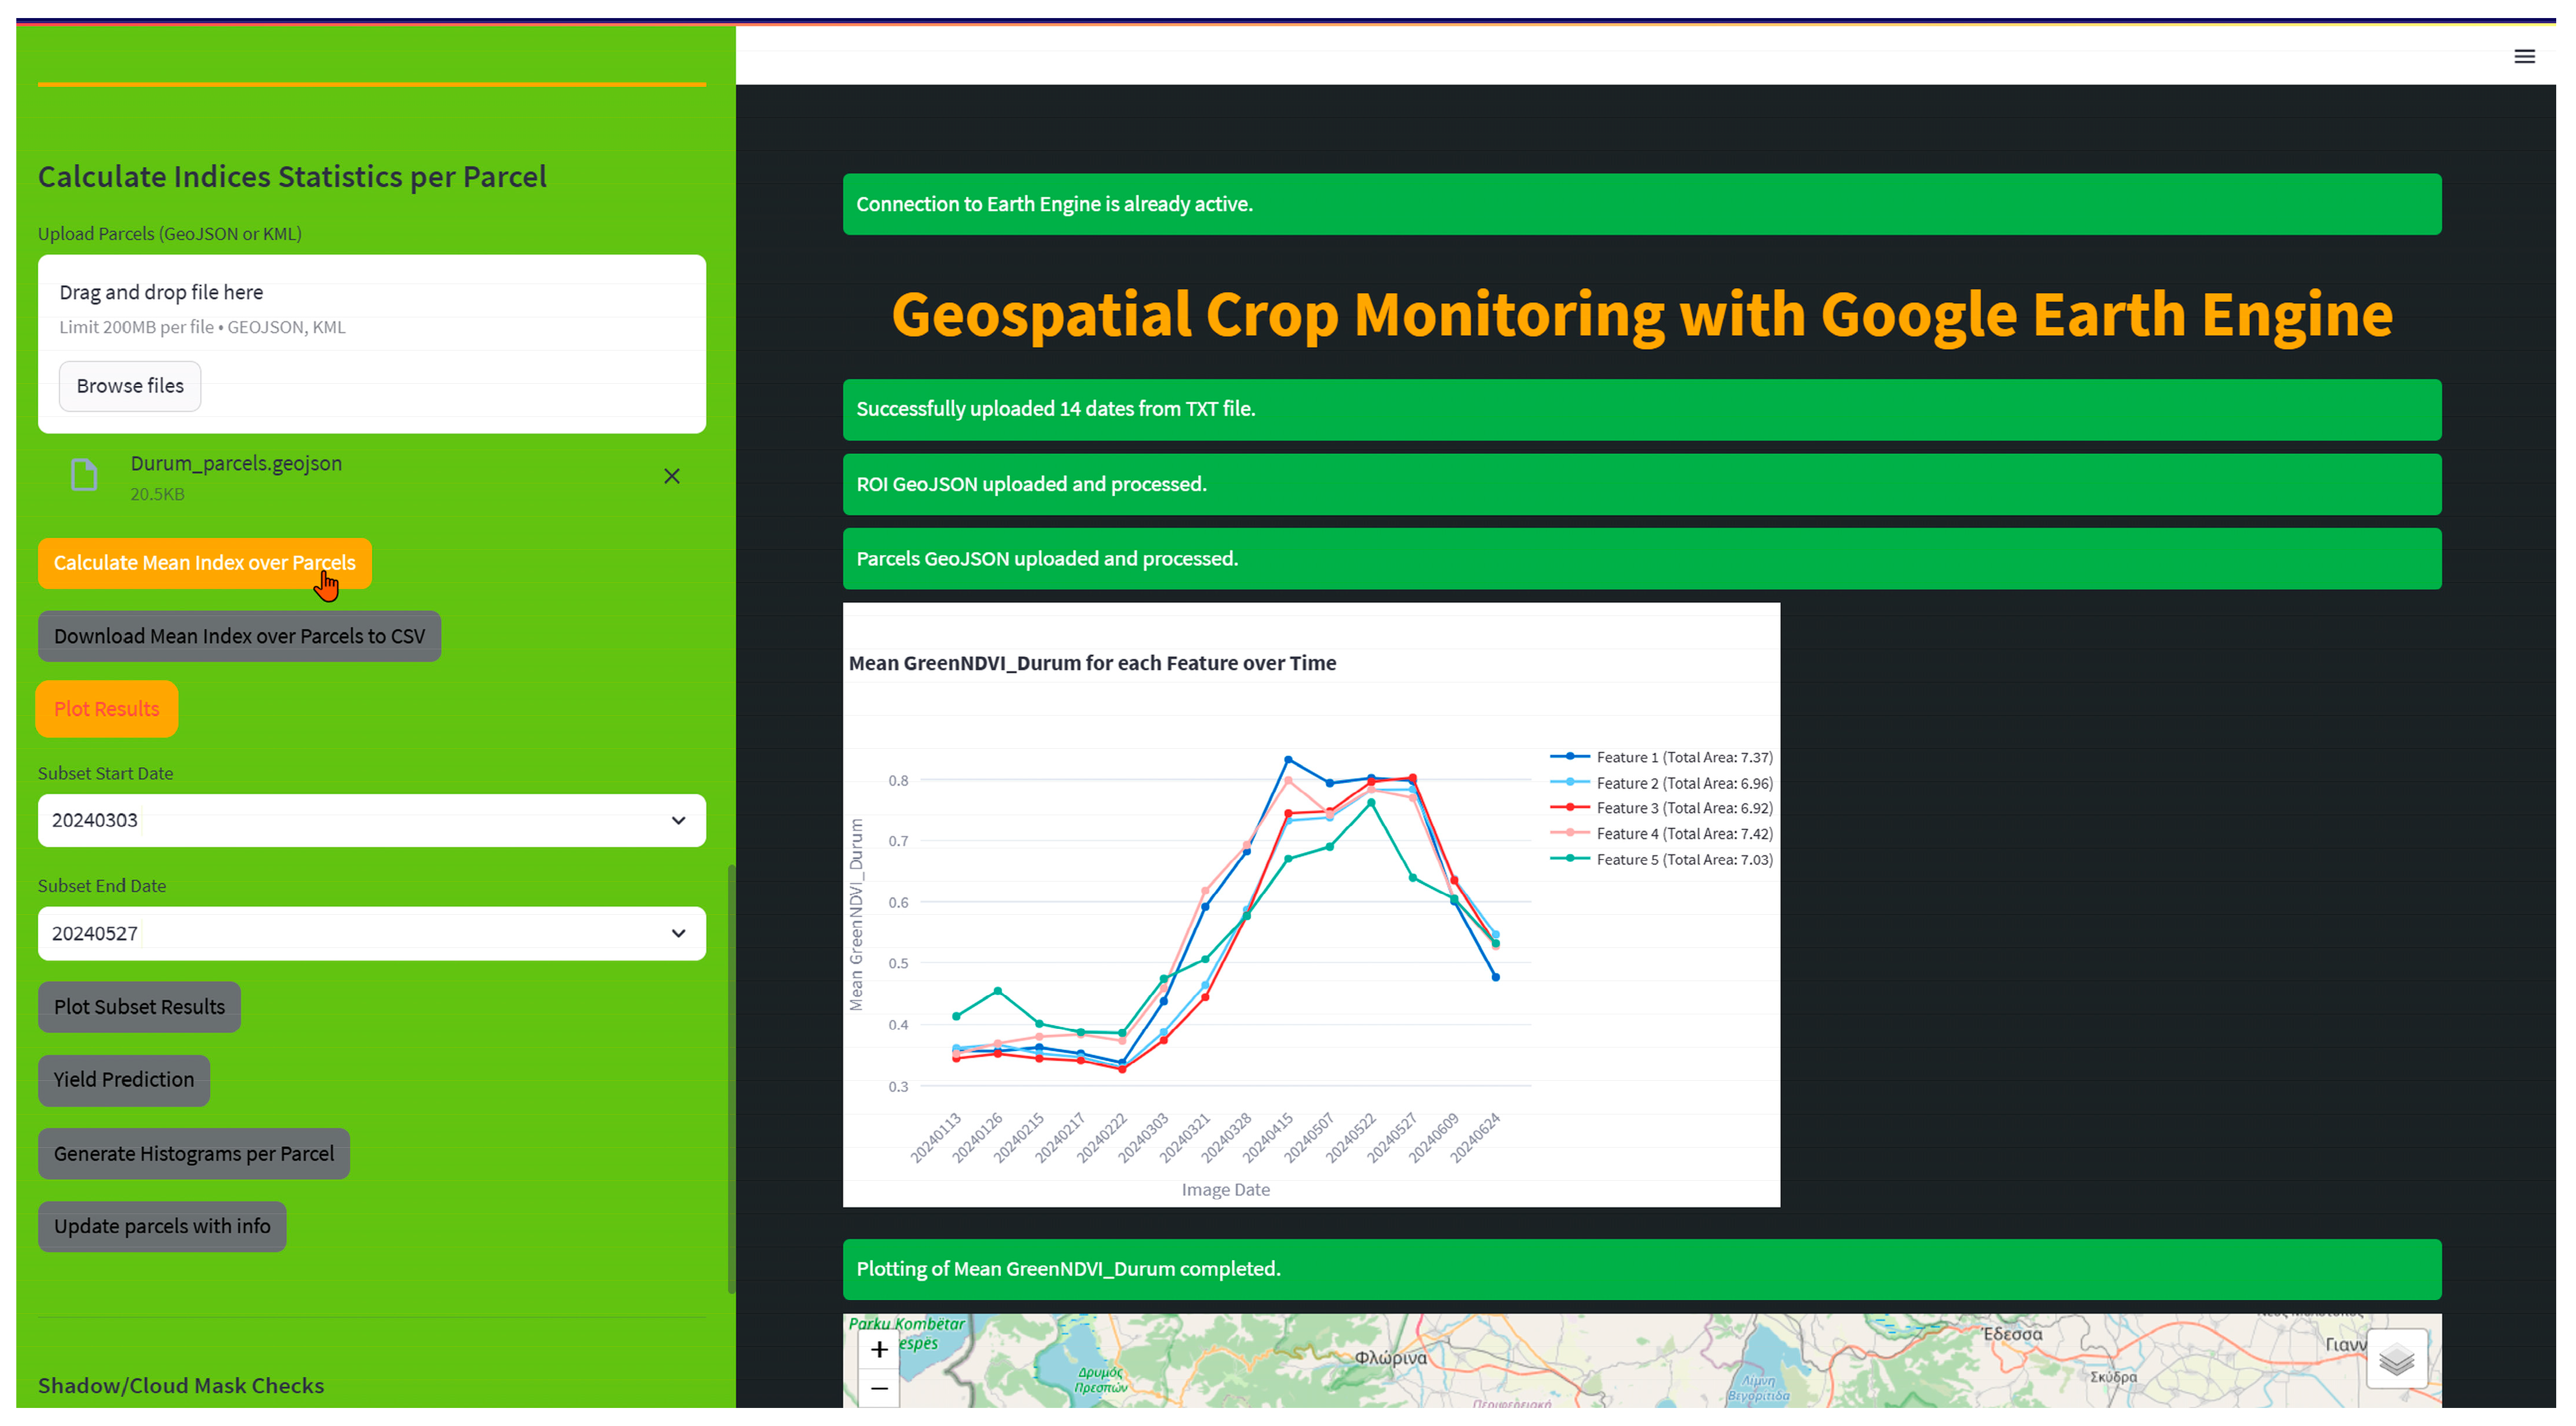
Task: Click 'ROI GeoJSON uploaded and processed' message
Action: coord(1642,484)
